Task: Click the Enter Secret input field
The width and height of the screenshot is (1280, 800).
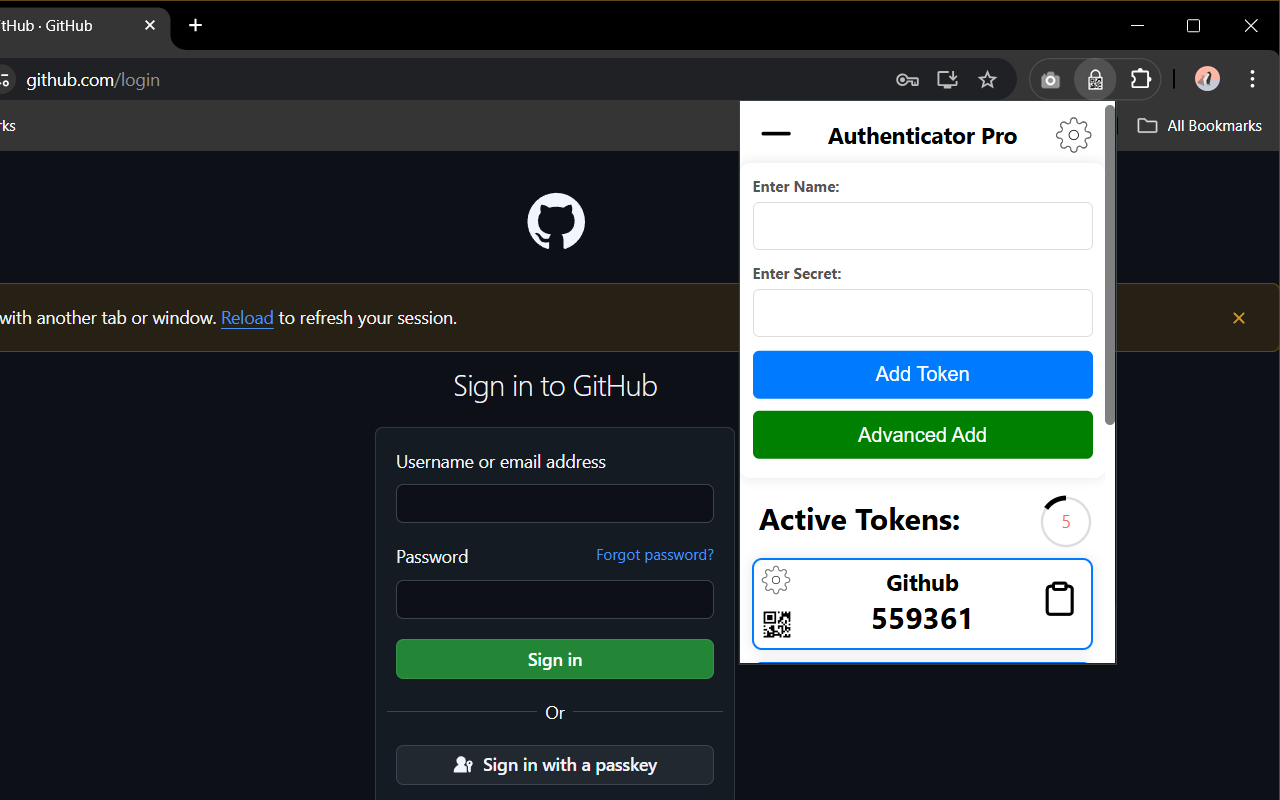Action: coord(922,313)
